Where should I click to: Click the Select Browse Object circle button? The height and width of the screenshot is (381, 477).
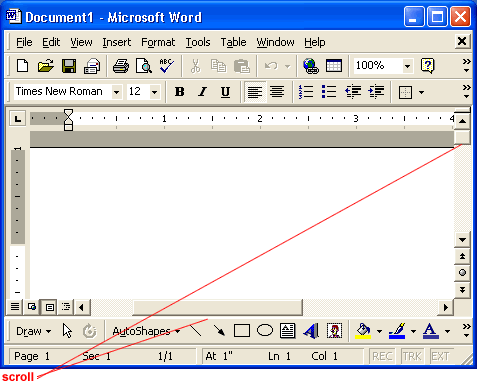pyautogui.click(x=462, y=273)
